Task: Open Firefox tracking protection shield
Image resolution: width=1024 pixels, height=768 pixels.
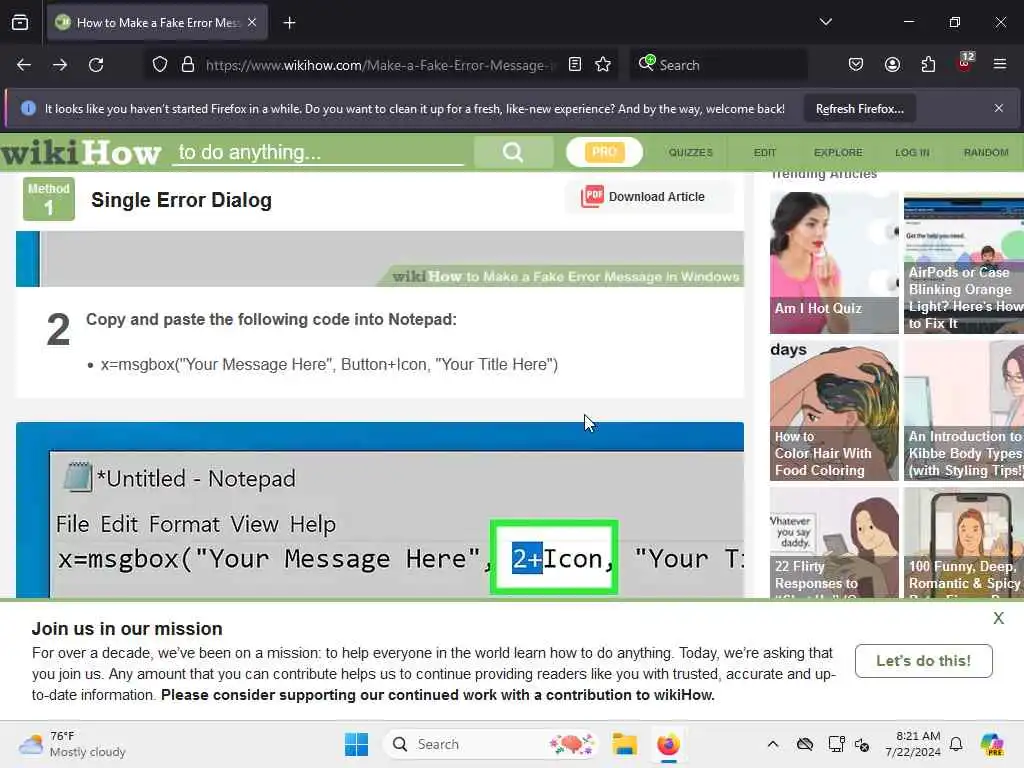Action: click(160, 65)
